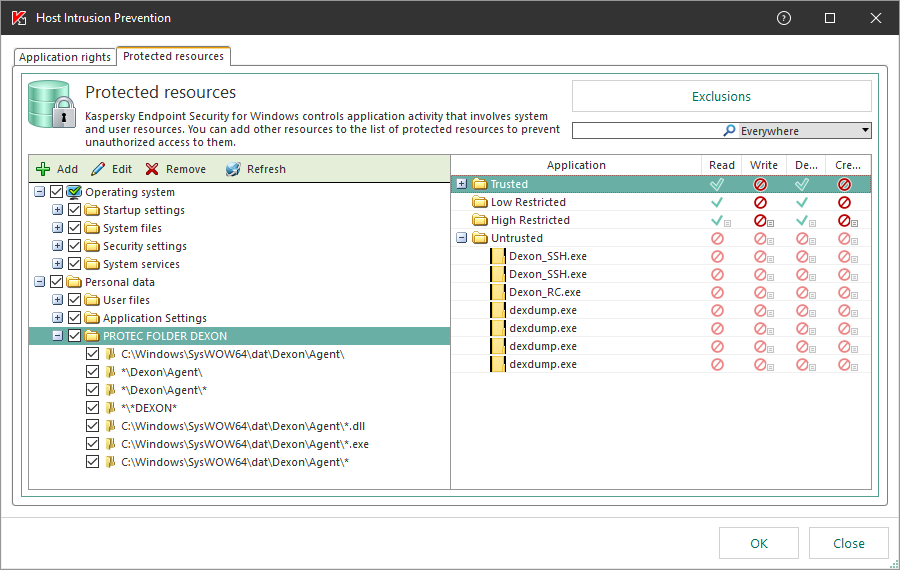Click the Refresh icon in toolbar
900x570 pixels.
click(233, 169)
